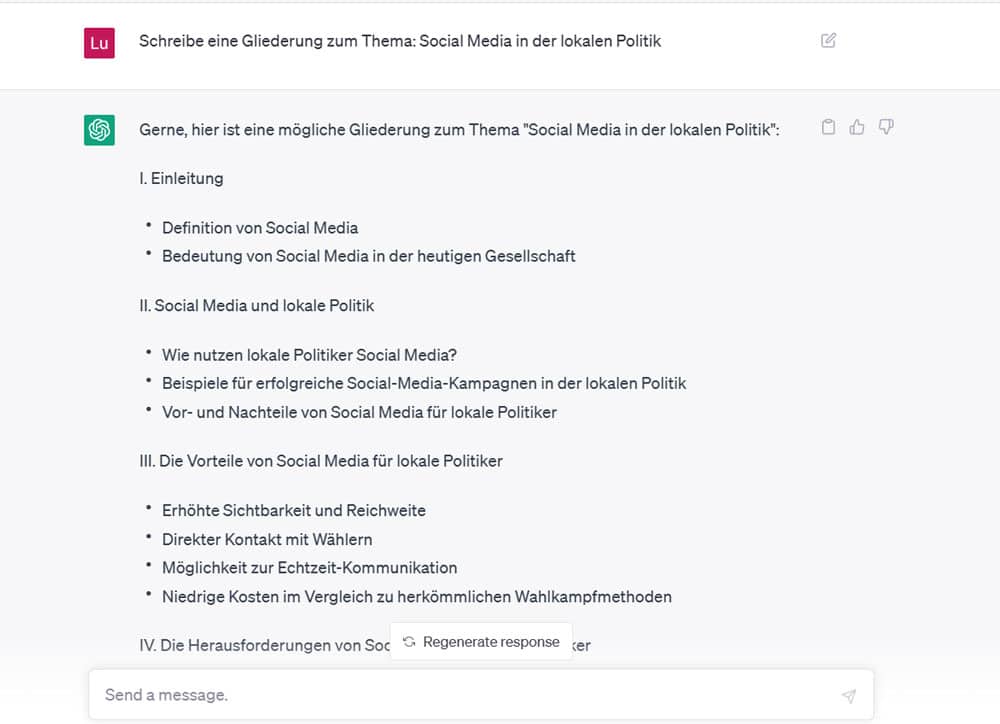Toggle negative feedback on the assistant reply
This screenshot has width=1000, height=724.
tap(886, 127)
